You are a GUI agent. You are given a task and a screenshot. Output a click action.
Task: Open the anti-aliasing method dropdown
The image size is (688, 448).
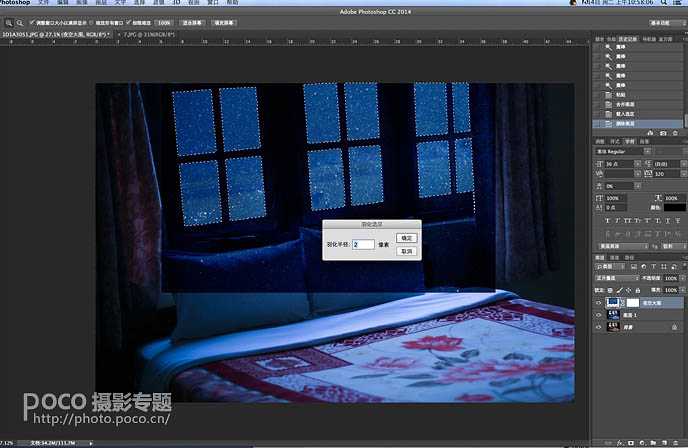(x=674, y=246)
